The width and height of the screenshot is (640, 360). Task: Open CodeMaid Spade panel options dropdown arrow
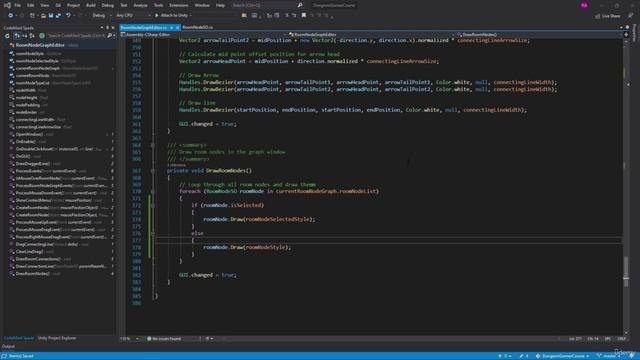click(x=102, y=28)
